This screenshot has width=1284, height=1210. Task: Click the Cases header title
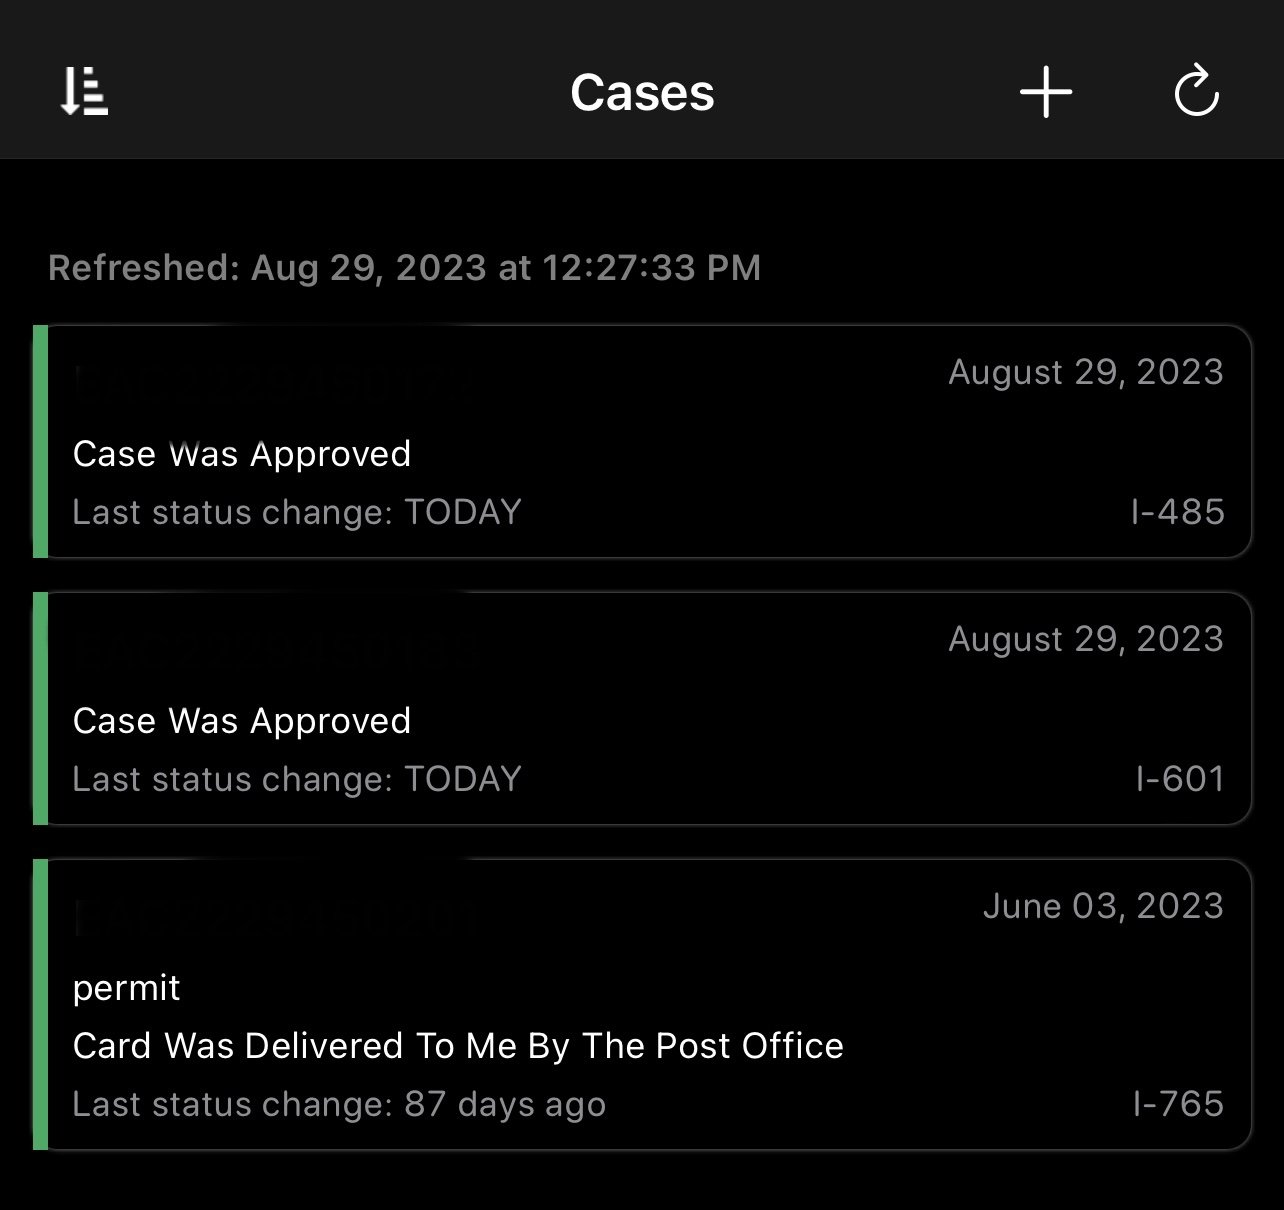(642, 93)
